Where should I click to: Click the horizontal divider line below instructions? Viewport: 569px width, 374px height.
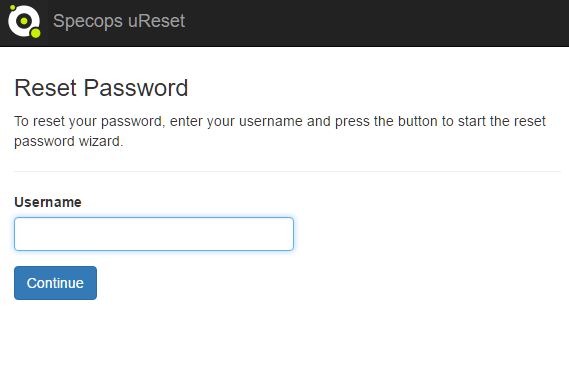coord(287,171)
